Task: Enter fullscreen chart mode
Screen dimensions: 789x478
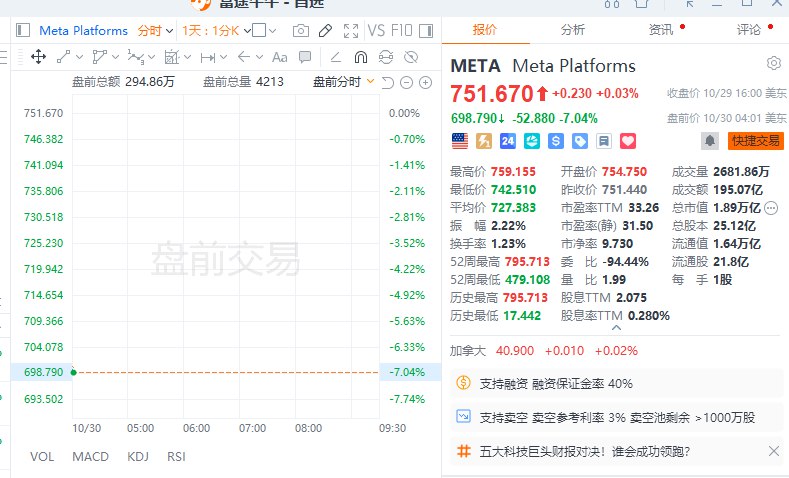Action: pos(351,31)
